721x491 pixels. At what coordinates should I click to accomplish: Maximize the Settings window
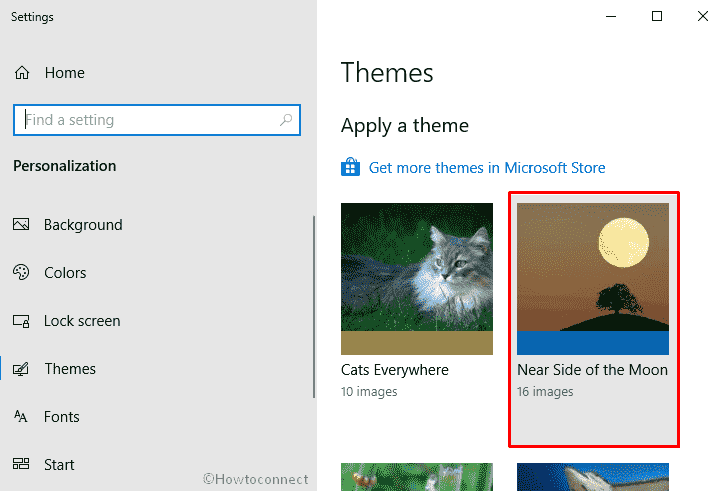point(657,16)
